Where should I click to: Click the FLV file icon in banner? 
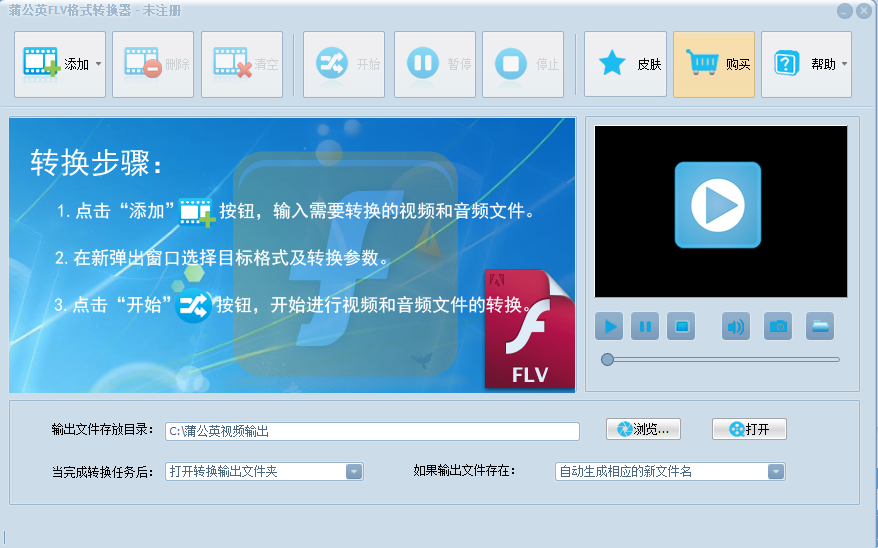coord(529,329)
